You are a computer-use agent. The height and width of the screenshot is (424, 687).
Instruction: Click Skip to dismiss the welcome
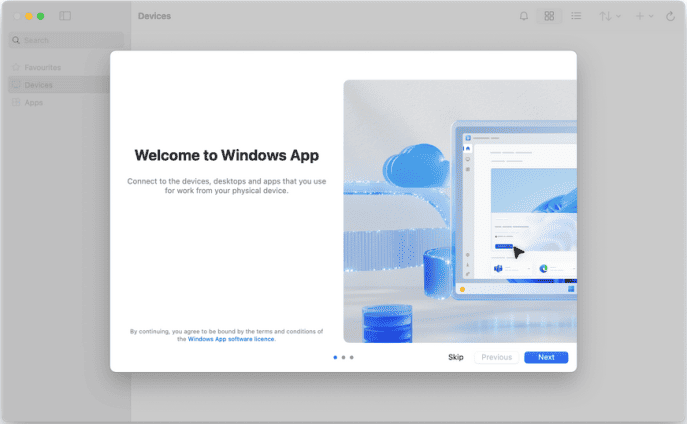click(456, 357)
